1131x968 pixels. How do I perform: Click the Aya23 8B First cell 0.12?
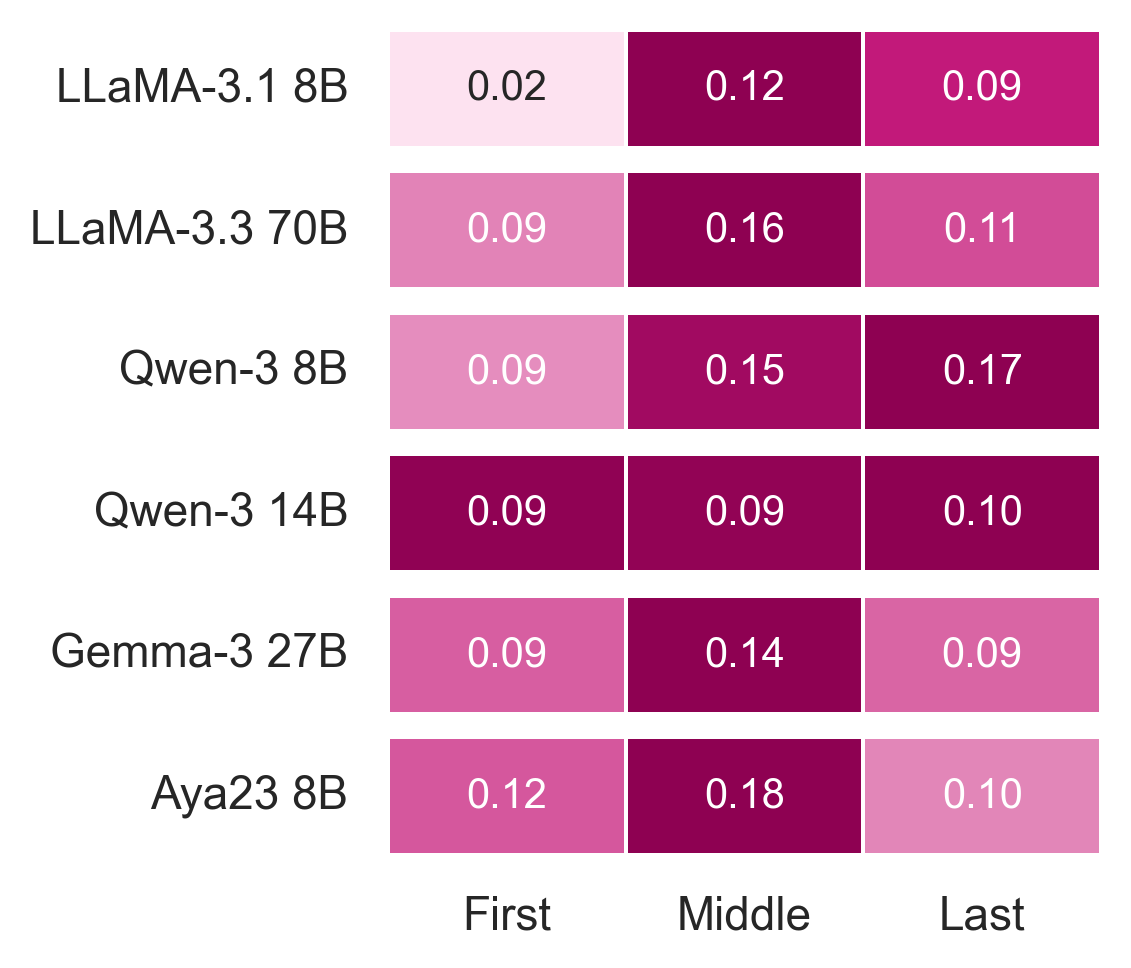coord(507,795)
